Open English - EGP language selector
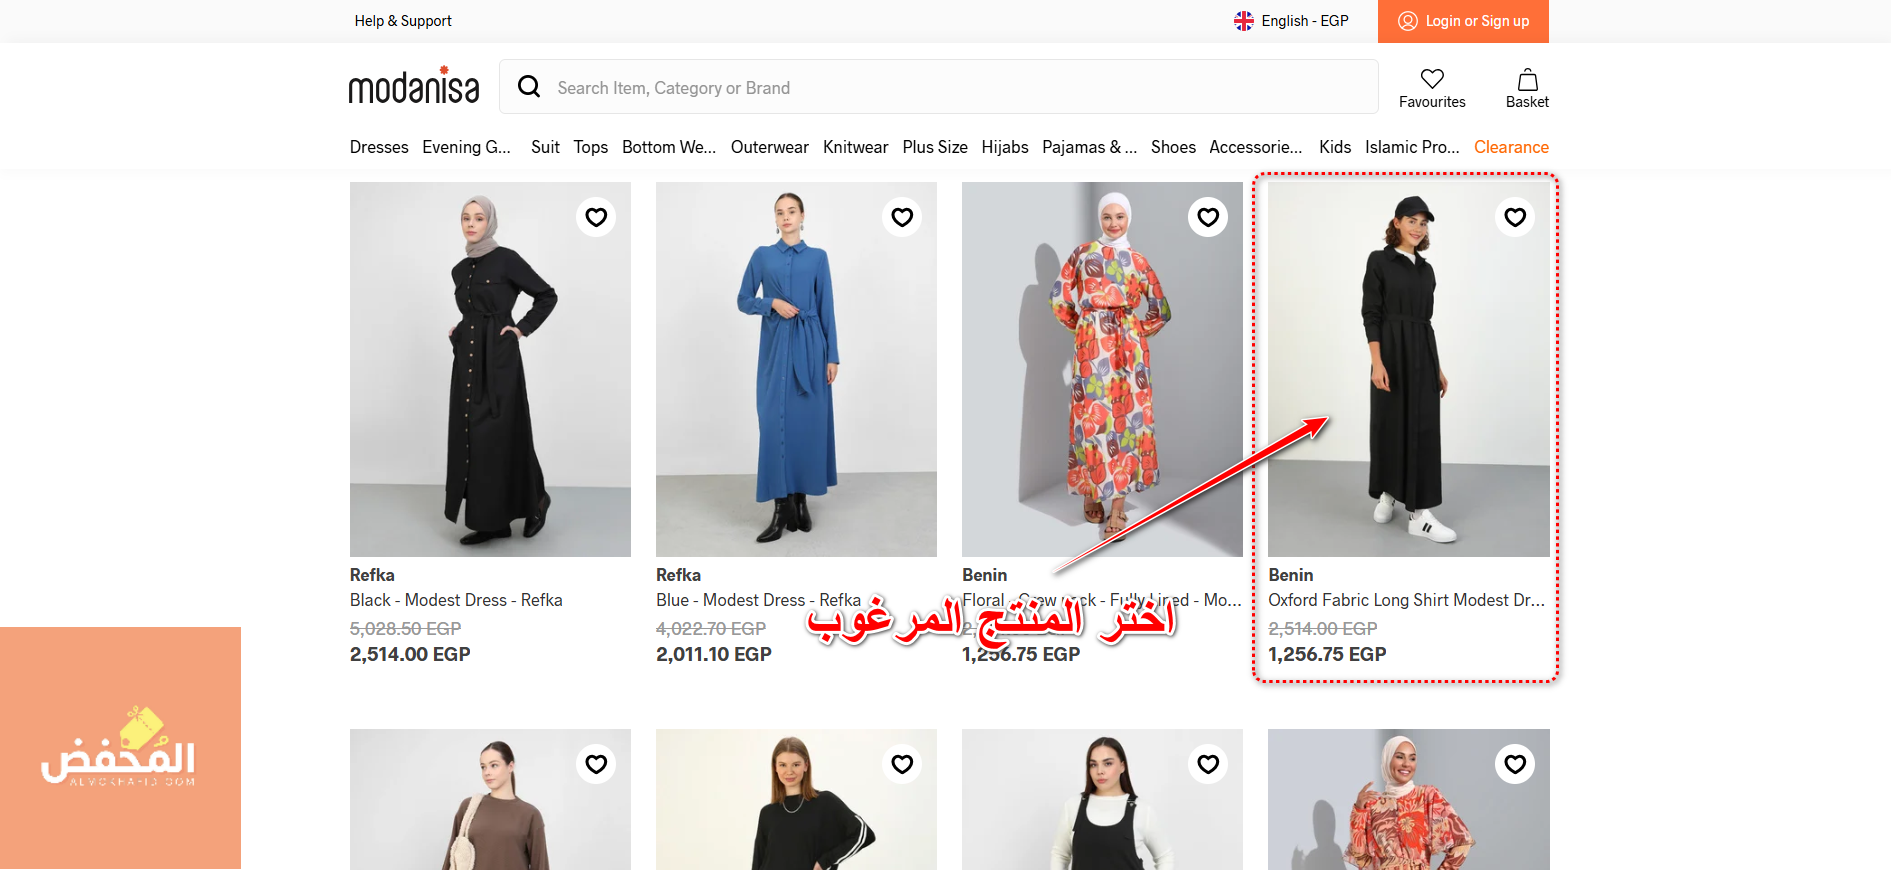This screenshot has height=870, width=1891. tap(1291, 21)
